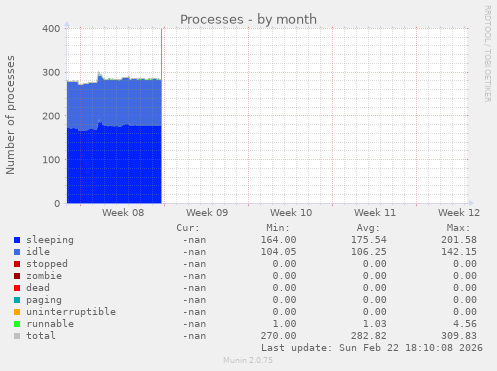The height and width of the screenshot is (371, 497).
Task: Click idle minimum value 104.05
Action: pos(278,252)
